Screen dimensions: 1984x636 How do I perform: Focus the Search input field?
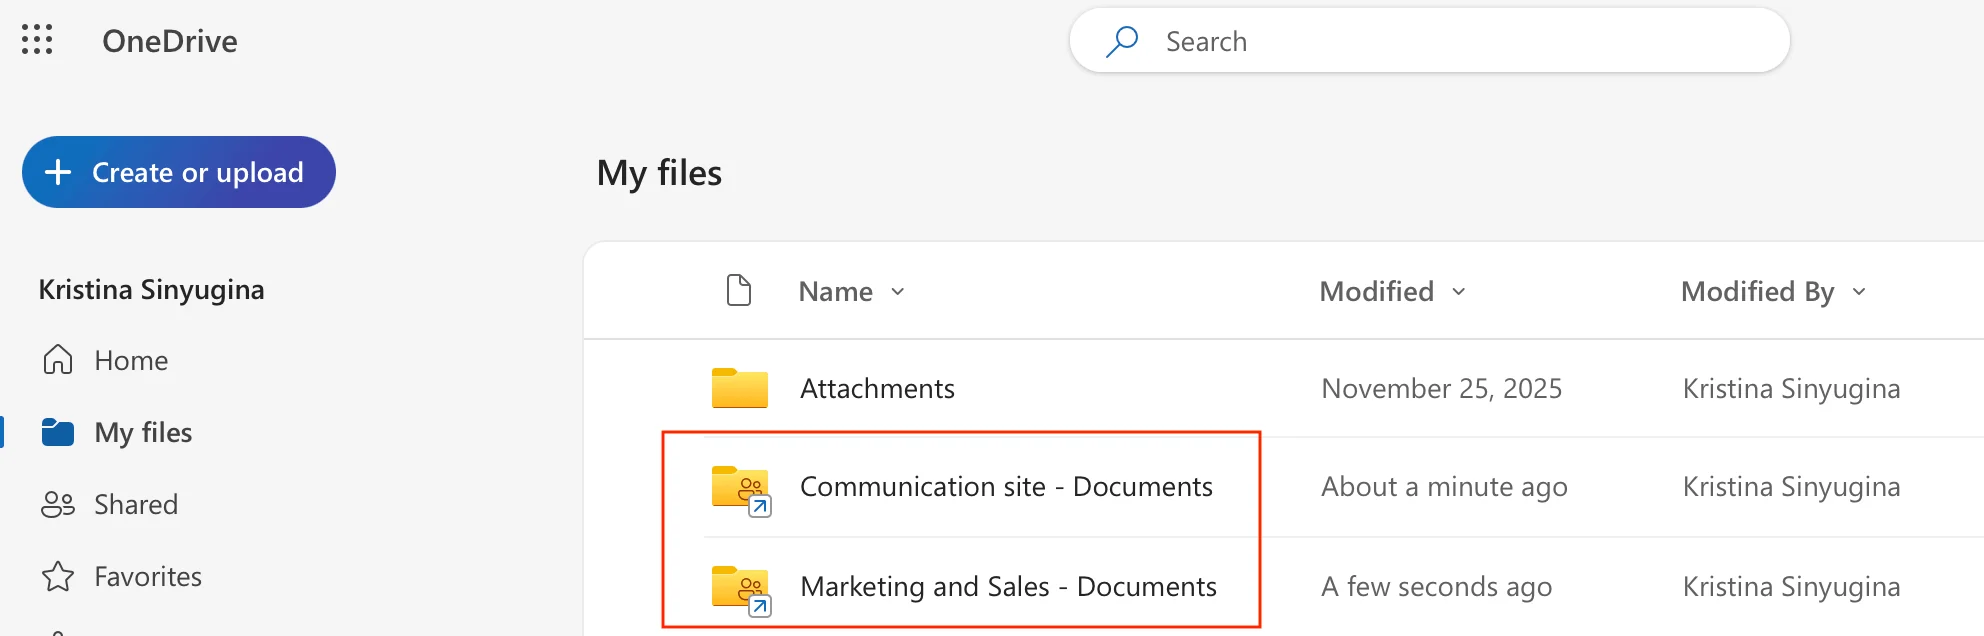point(1430,41)
